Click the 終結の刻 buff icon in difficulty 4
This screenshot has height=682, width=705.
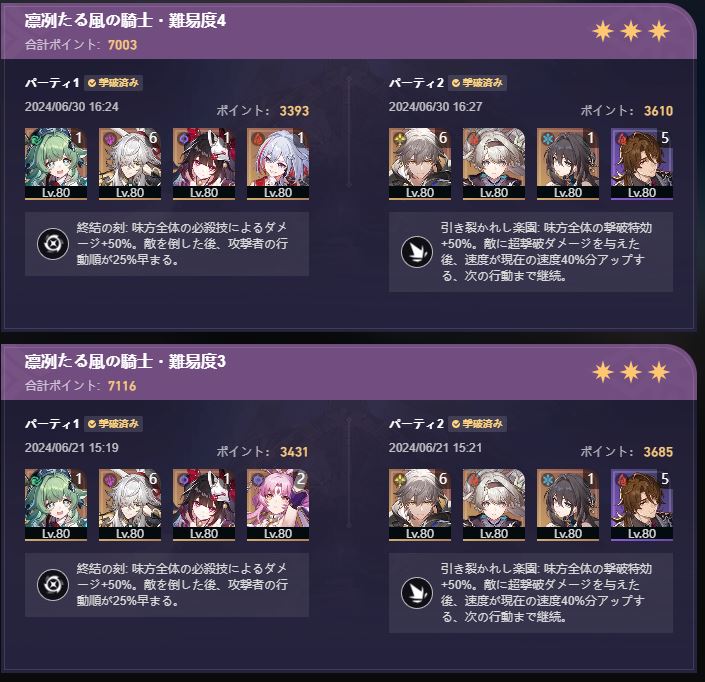pyautogui.click(x=53, y=244)
